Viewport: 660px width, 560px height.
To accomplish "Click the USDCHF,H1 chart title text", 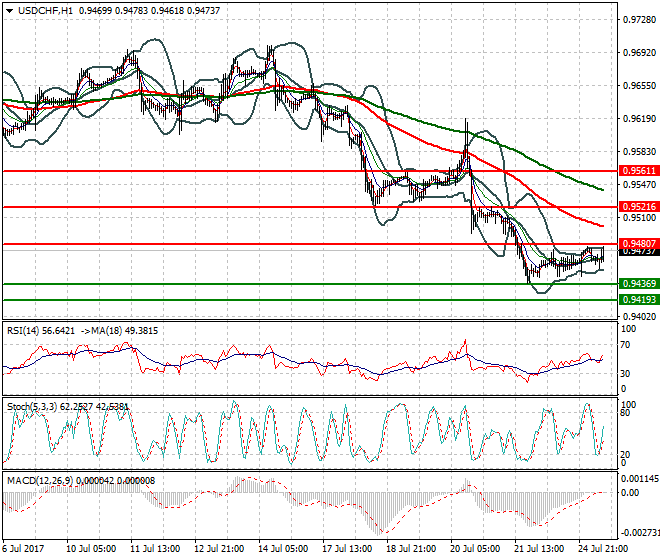I will coord(45,11).
